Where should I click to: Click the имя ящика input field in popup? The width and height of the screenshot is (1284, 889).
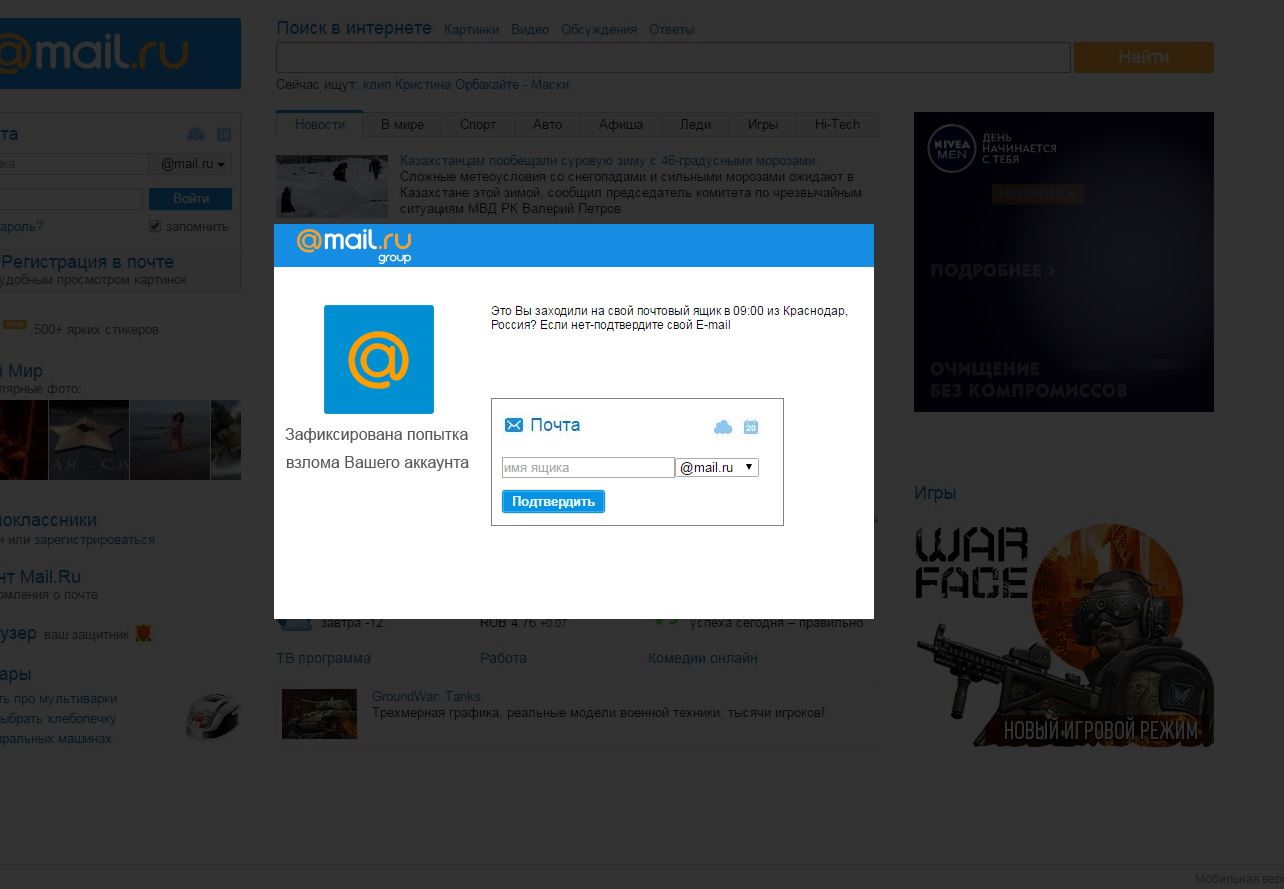[x=588, y=467]
